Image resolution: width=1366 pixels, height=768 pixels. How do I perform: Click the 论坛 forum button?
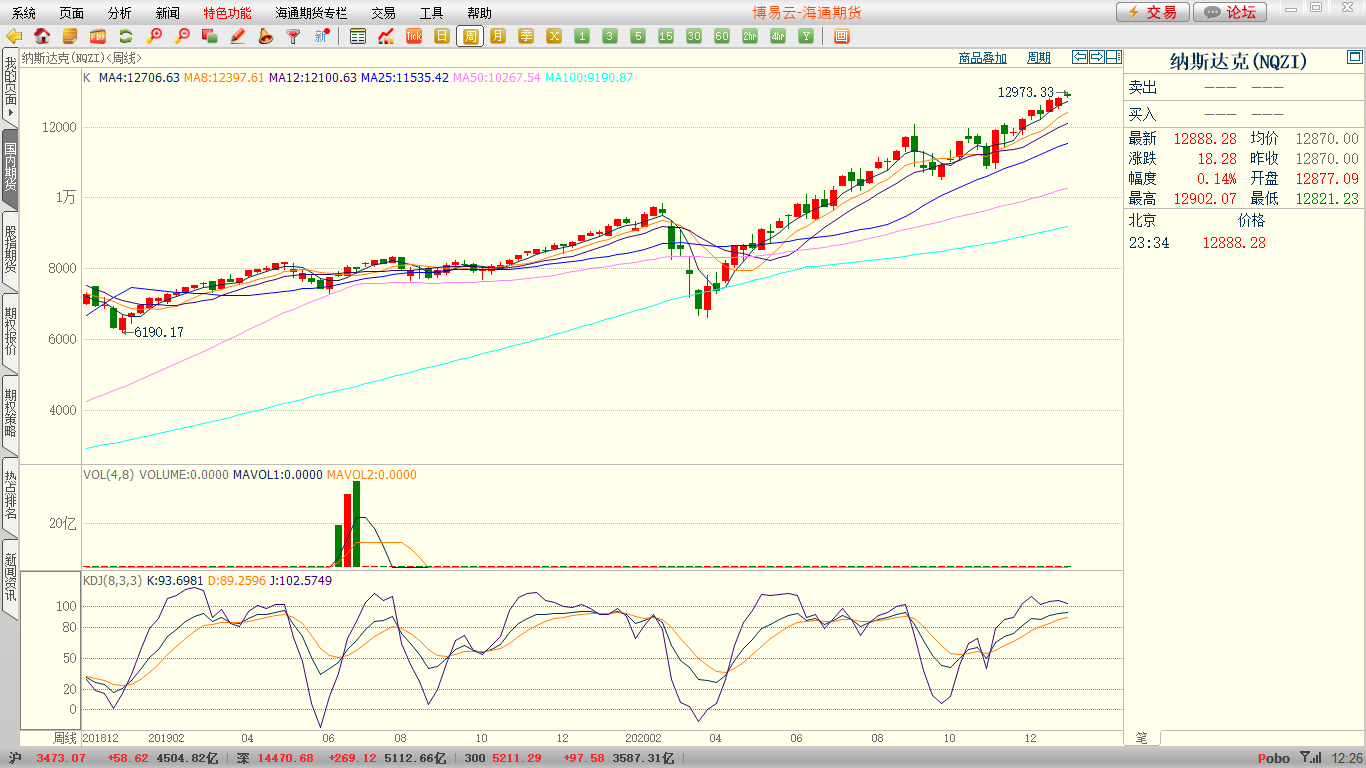point(1230,12)
